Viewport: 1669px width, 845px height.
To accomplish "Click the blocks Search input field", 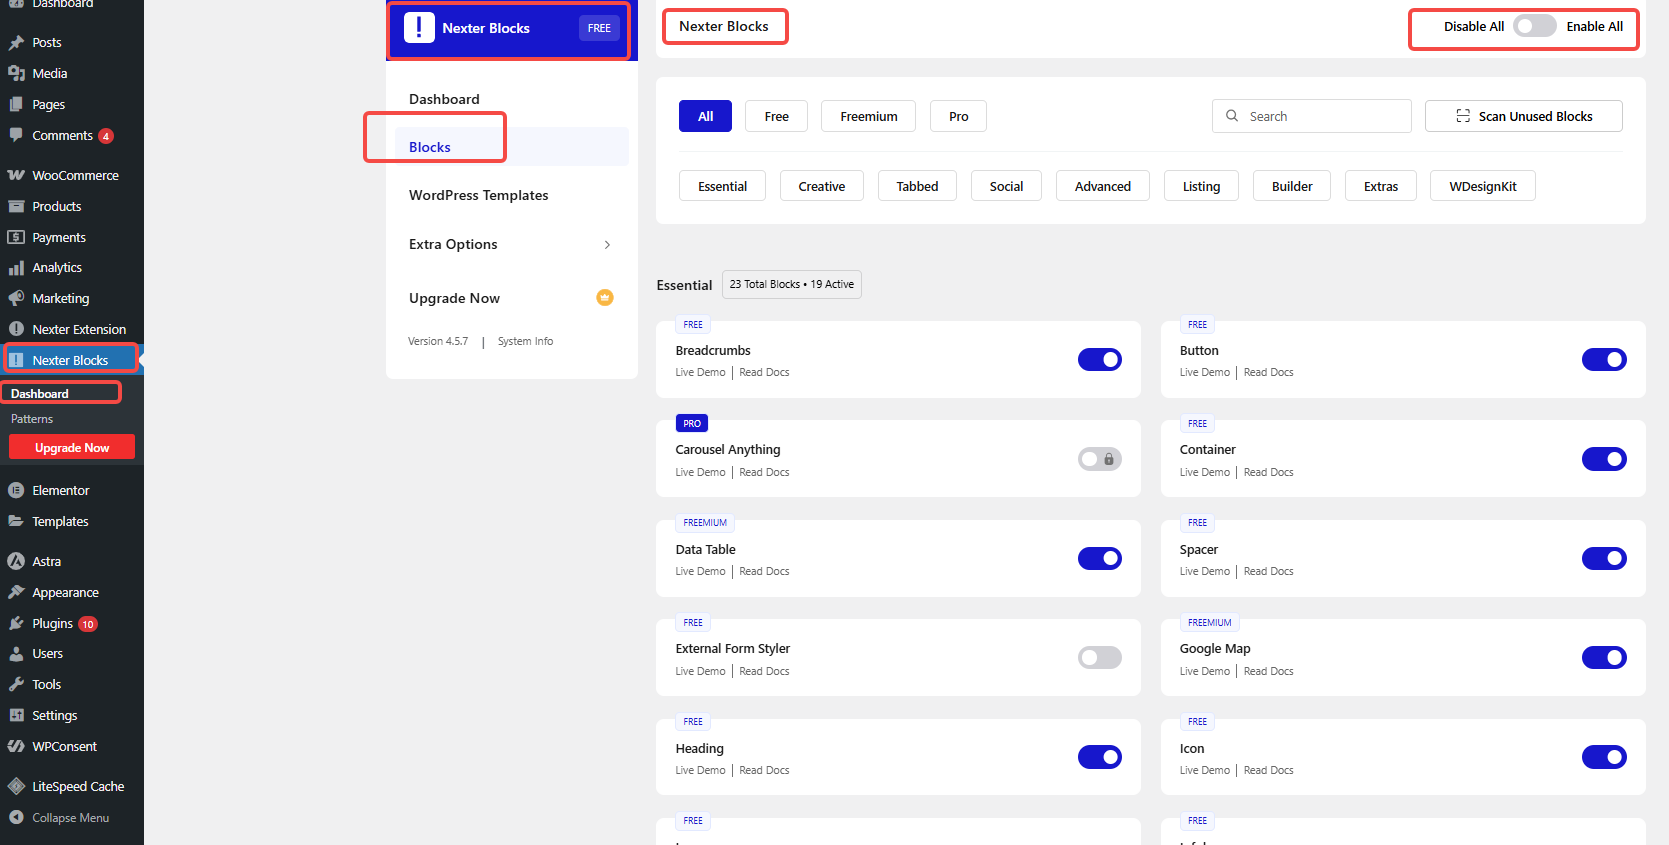I will [1311, 116].
